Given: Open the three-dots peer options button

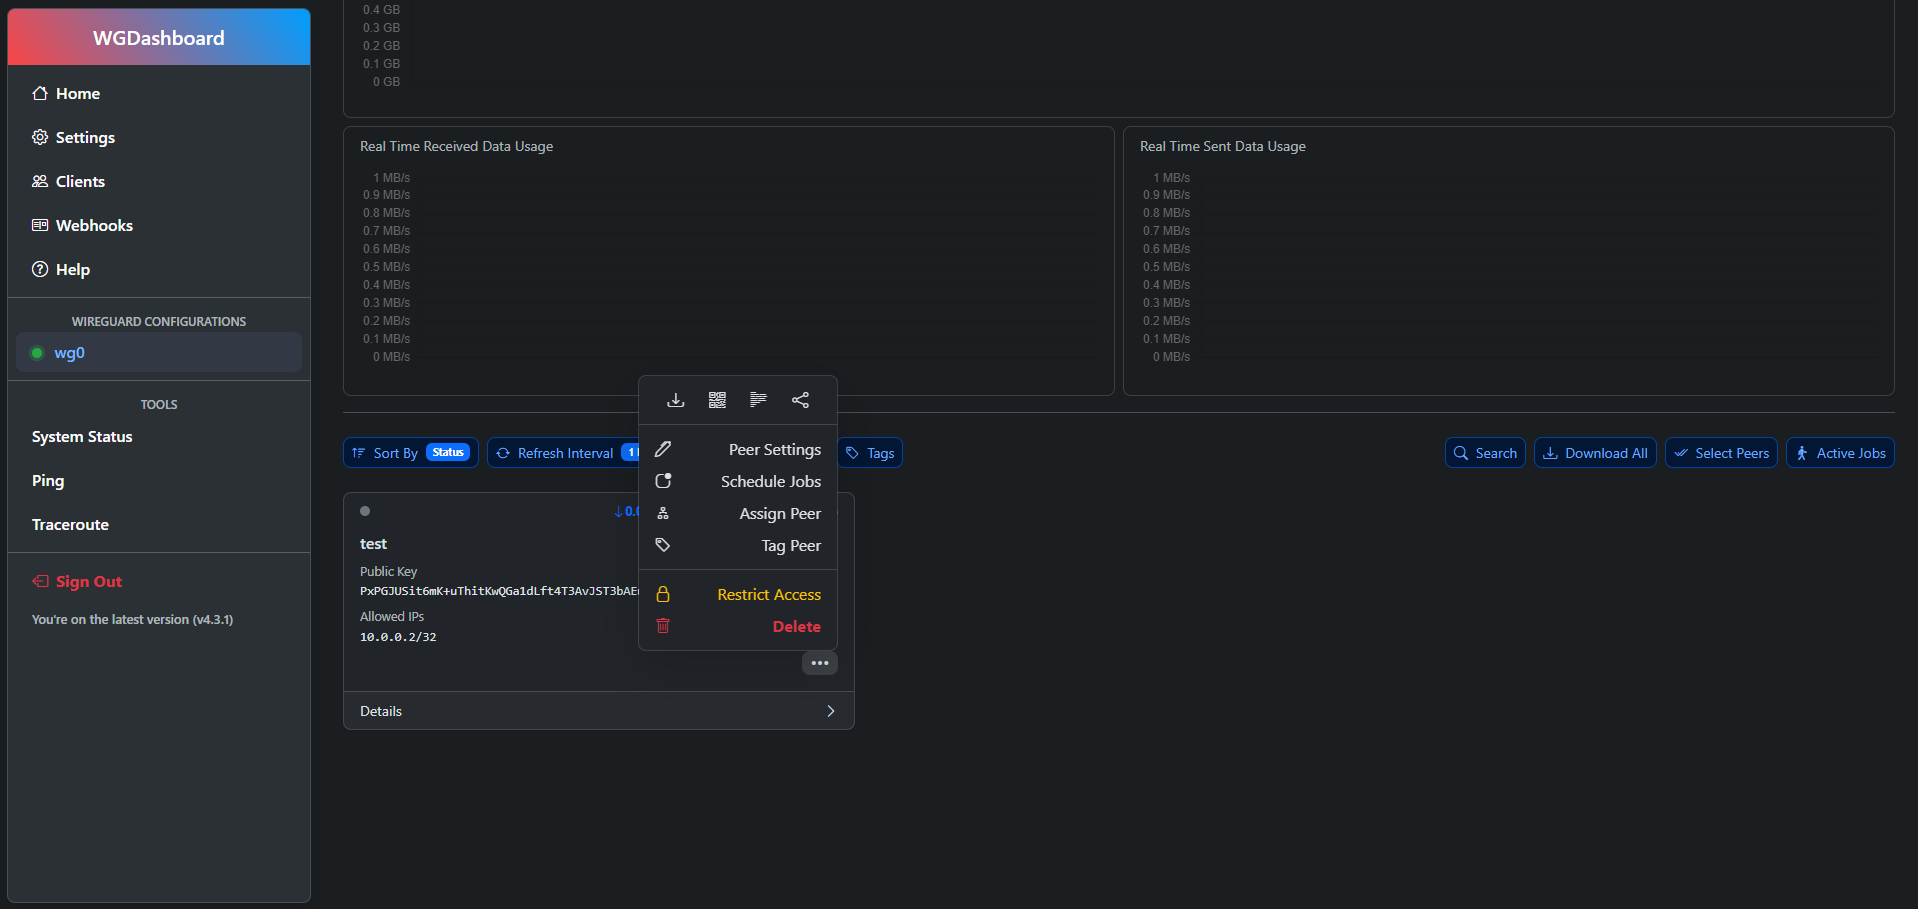Looking at the screenshot, I should tap(820, 663).
